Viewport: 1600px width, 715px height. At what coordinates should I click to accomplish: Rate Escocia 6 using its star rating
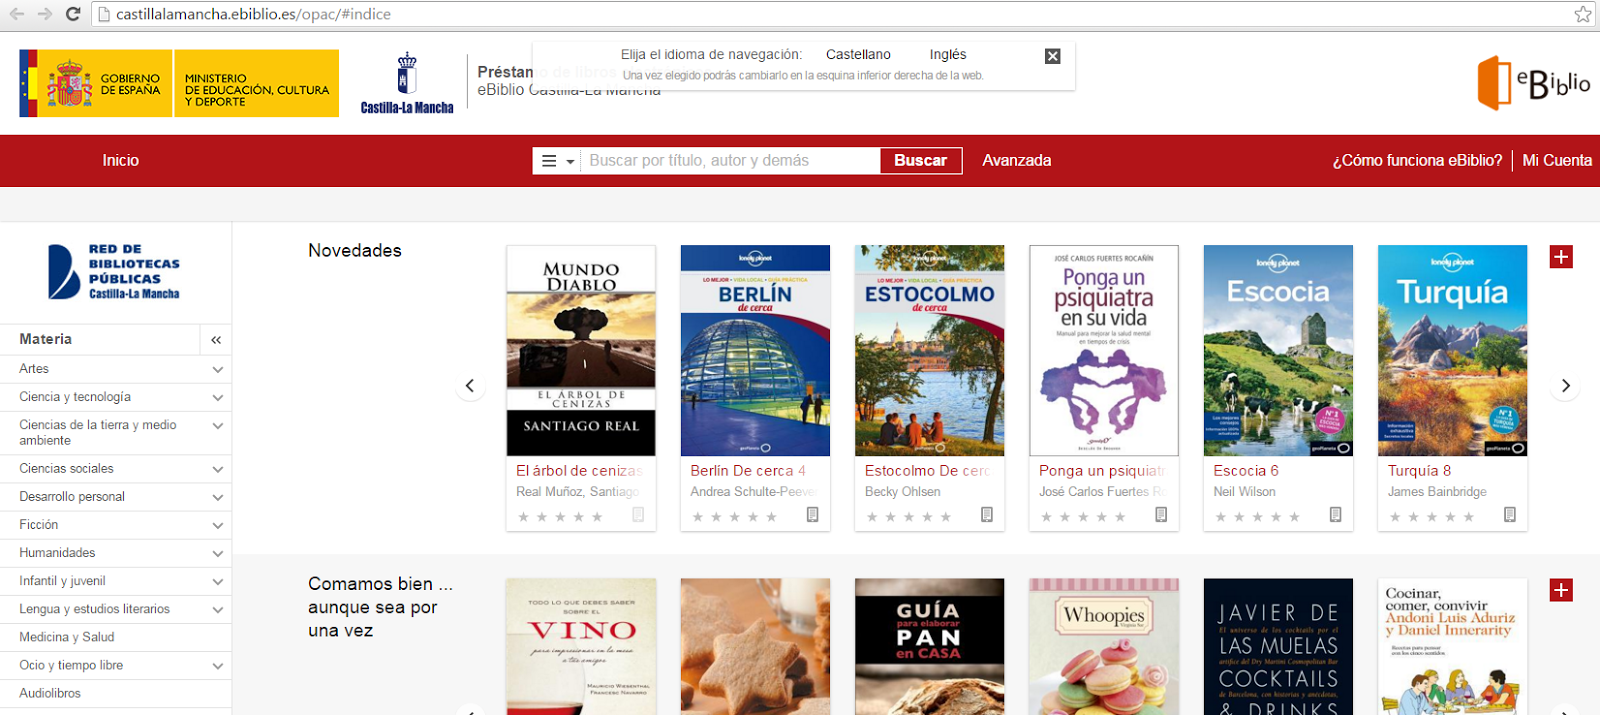tap(1257, 517)
